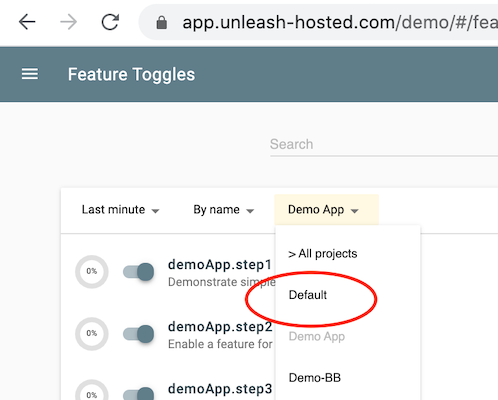Open the demoApp.step2 feature toggle

(x=220, y=327)
